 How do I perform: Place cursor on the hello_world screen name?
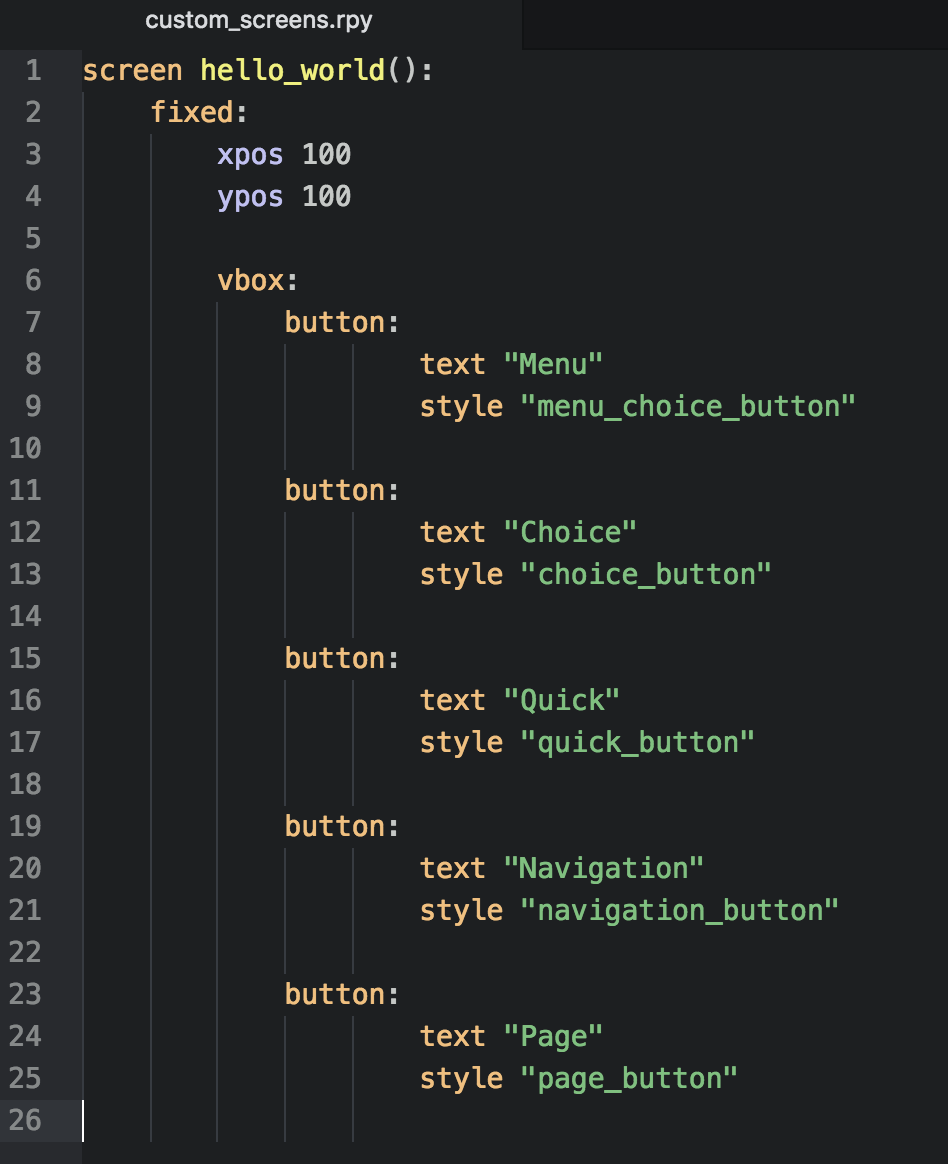pos(292,71)
